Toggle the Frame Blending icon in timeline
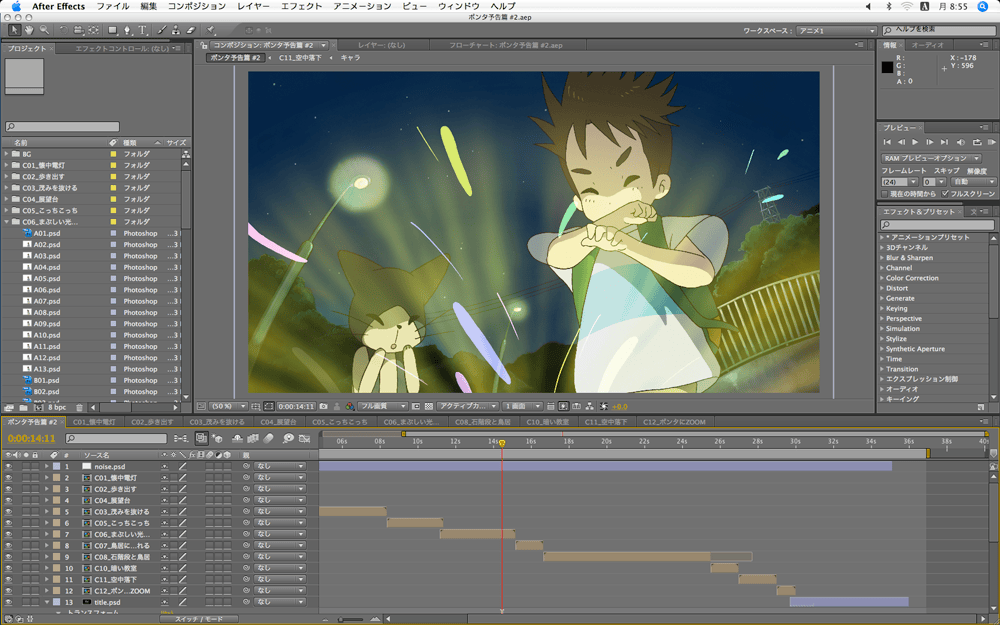The height and width of the screenshot is (625, 1000). click(x=253, y=438)
